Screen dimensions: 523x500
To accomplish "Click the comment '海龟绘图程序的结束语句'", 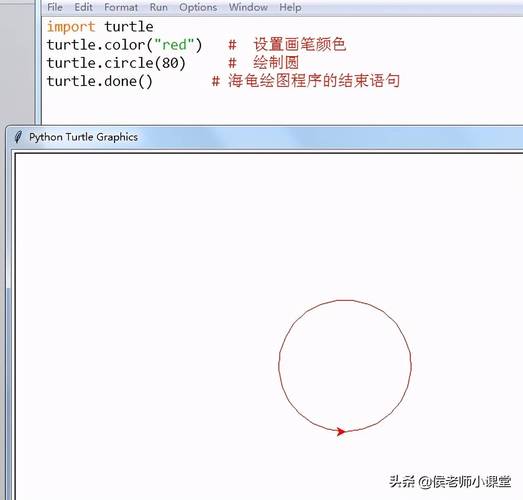I will 314,81.
